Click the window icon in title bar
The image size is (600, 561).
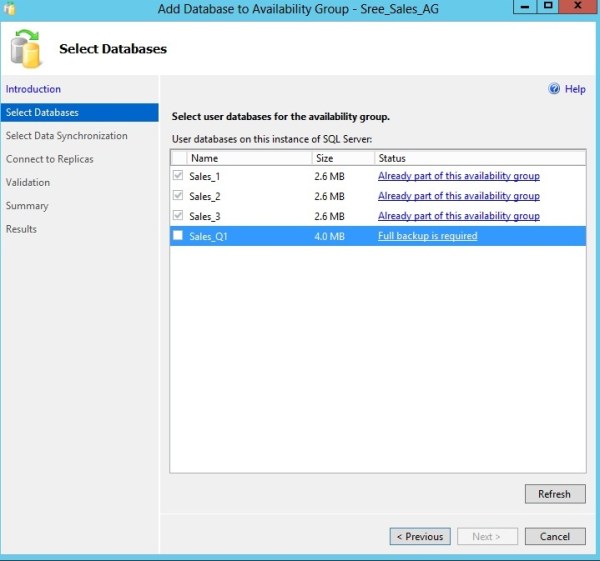click(x=10, y=8)
